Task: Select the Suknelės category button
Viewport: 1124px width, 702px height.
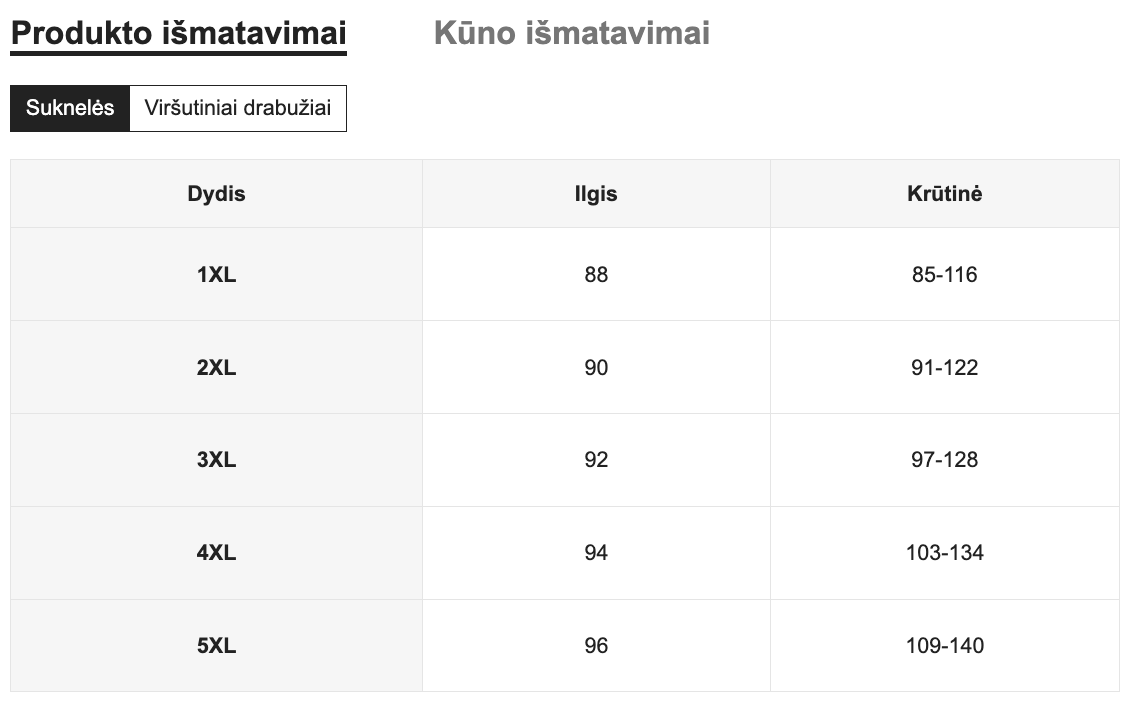Action: click(x=70, y=108)
